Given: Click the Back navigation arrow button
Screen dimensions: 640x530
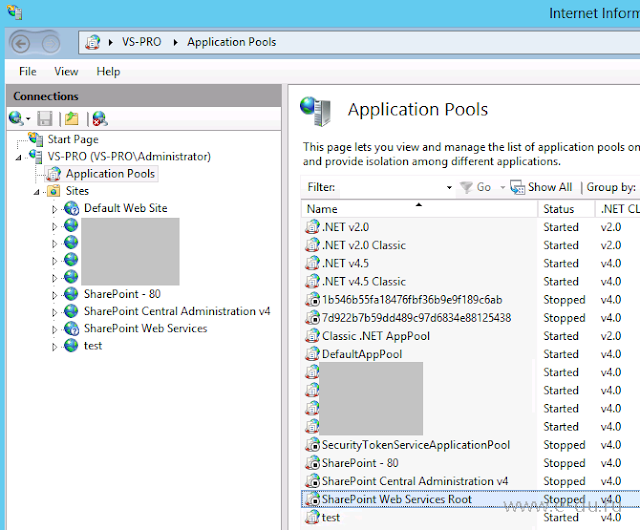Looking at the screenshot, I should pos(20,43).
